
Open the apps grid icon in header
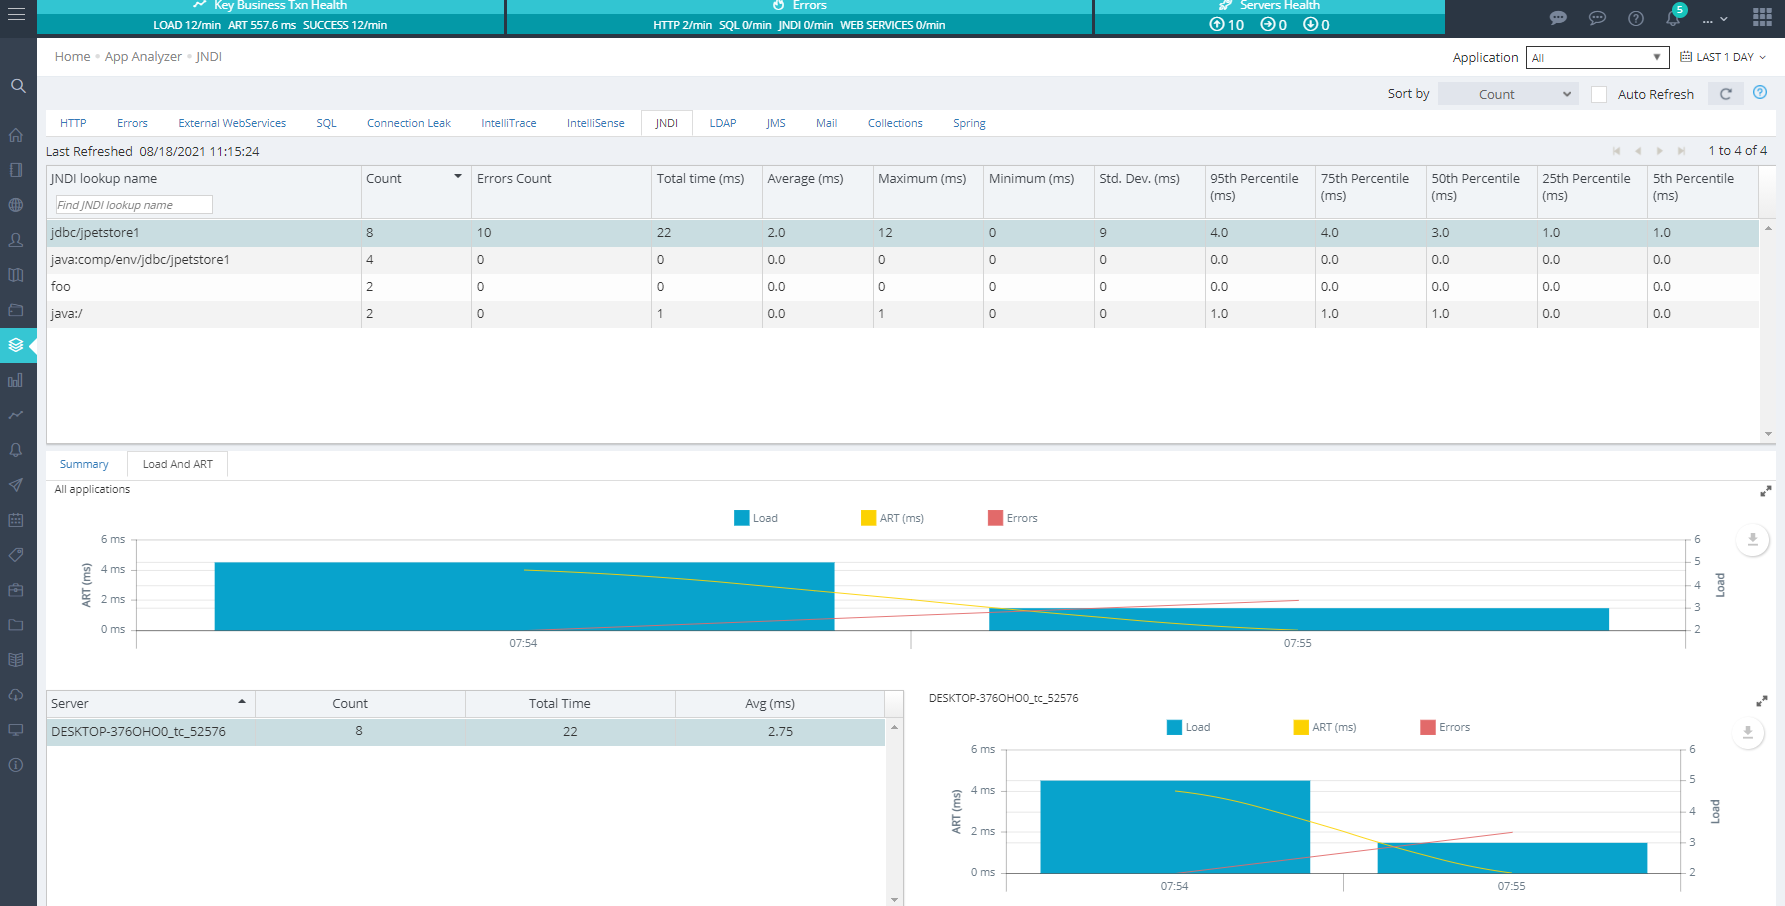click(1762, 17)
